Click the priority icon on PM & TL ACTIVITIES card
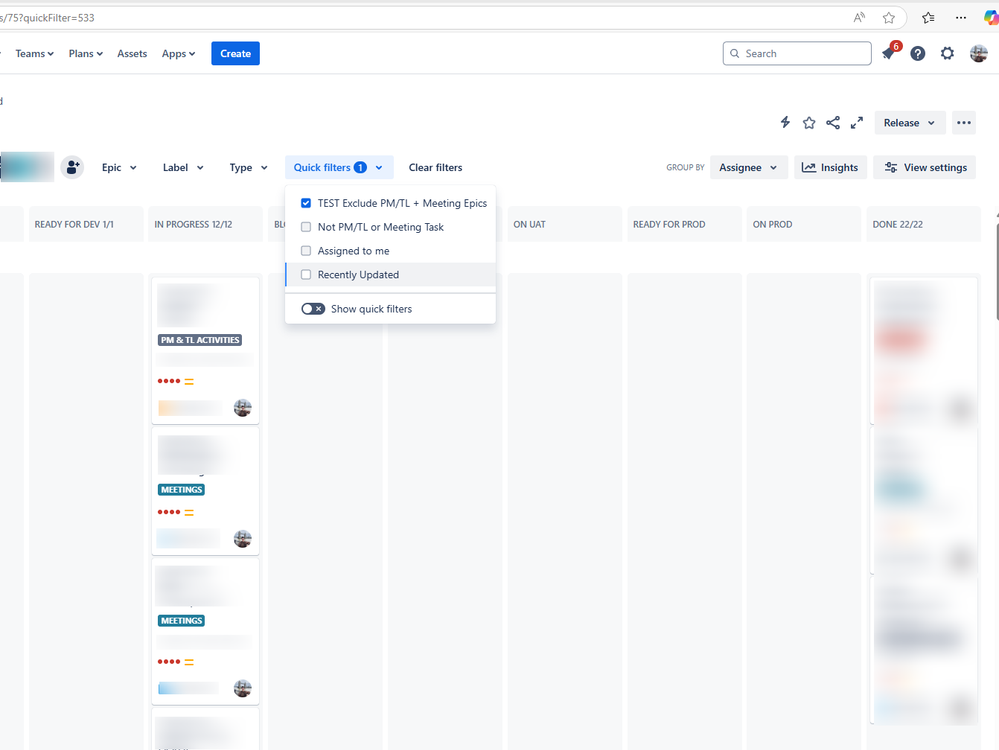Screen dimensions: 999x750 click(189, 381)
